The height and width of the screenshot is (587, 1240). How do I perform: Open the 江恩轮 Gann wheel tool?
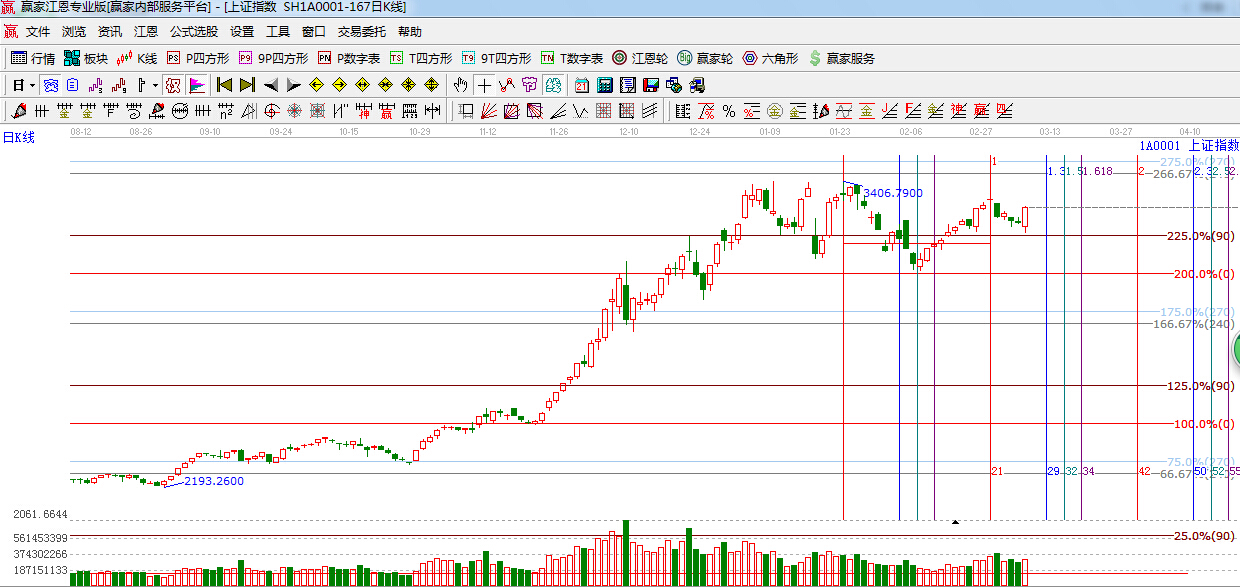pos(640,58)
